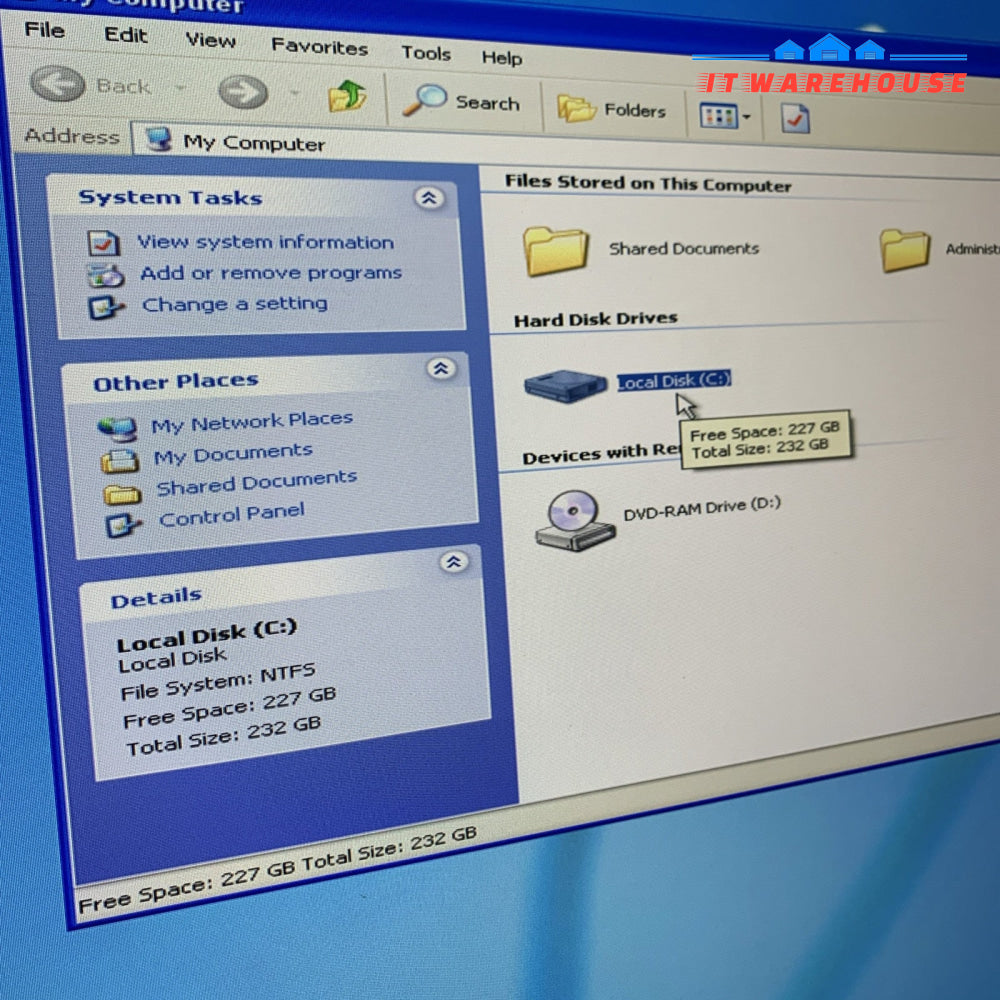
Task: Click the View system information icon
Action: 103,243
